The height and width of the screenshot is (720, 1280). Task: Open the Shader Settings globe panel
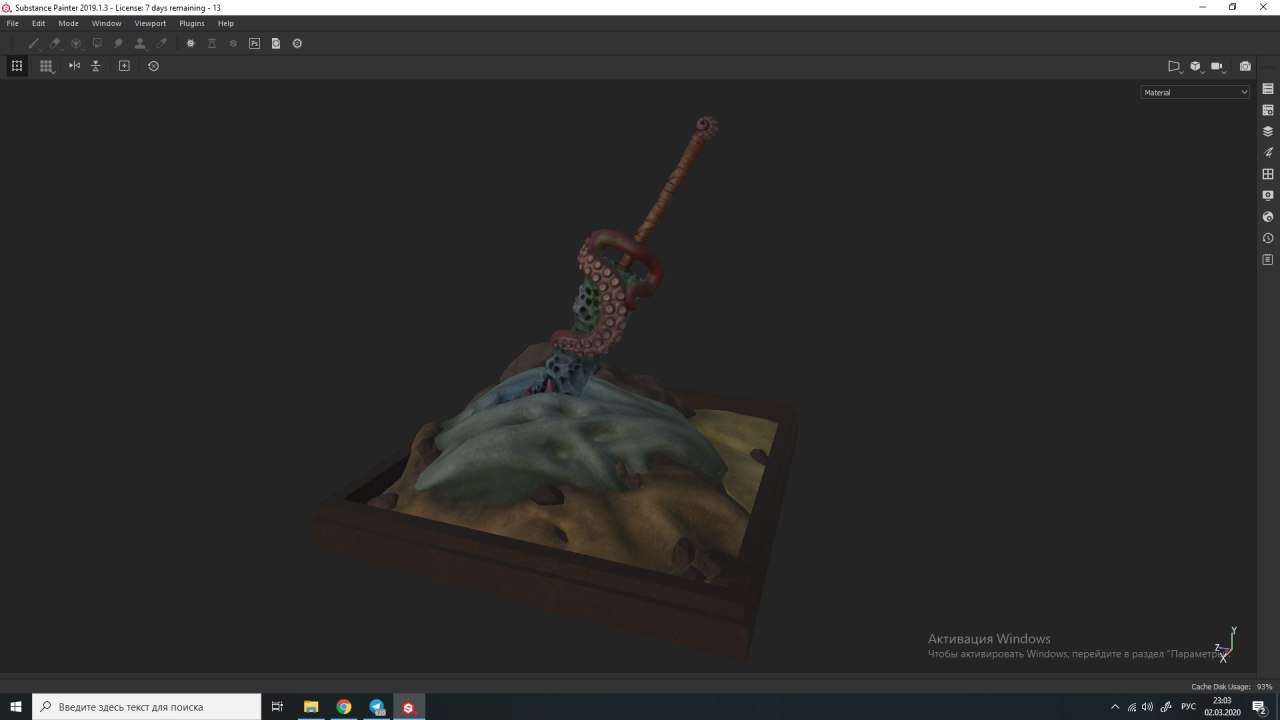pyautogui.click(x=1268, y=217)
